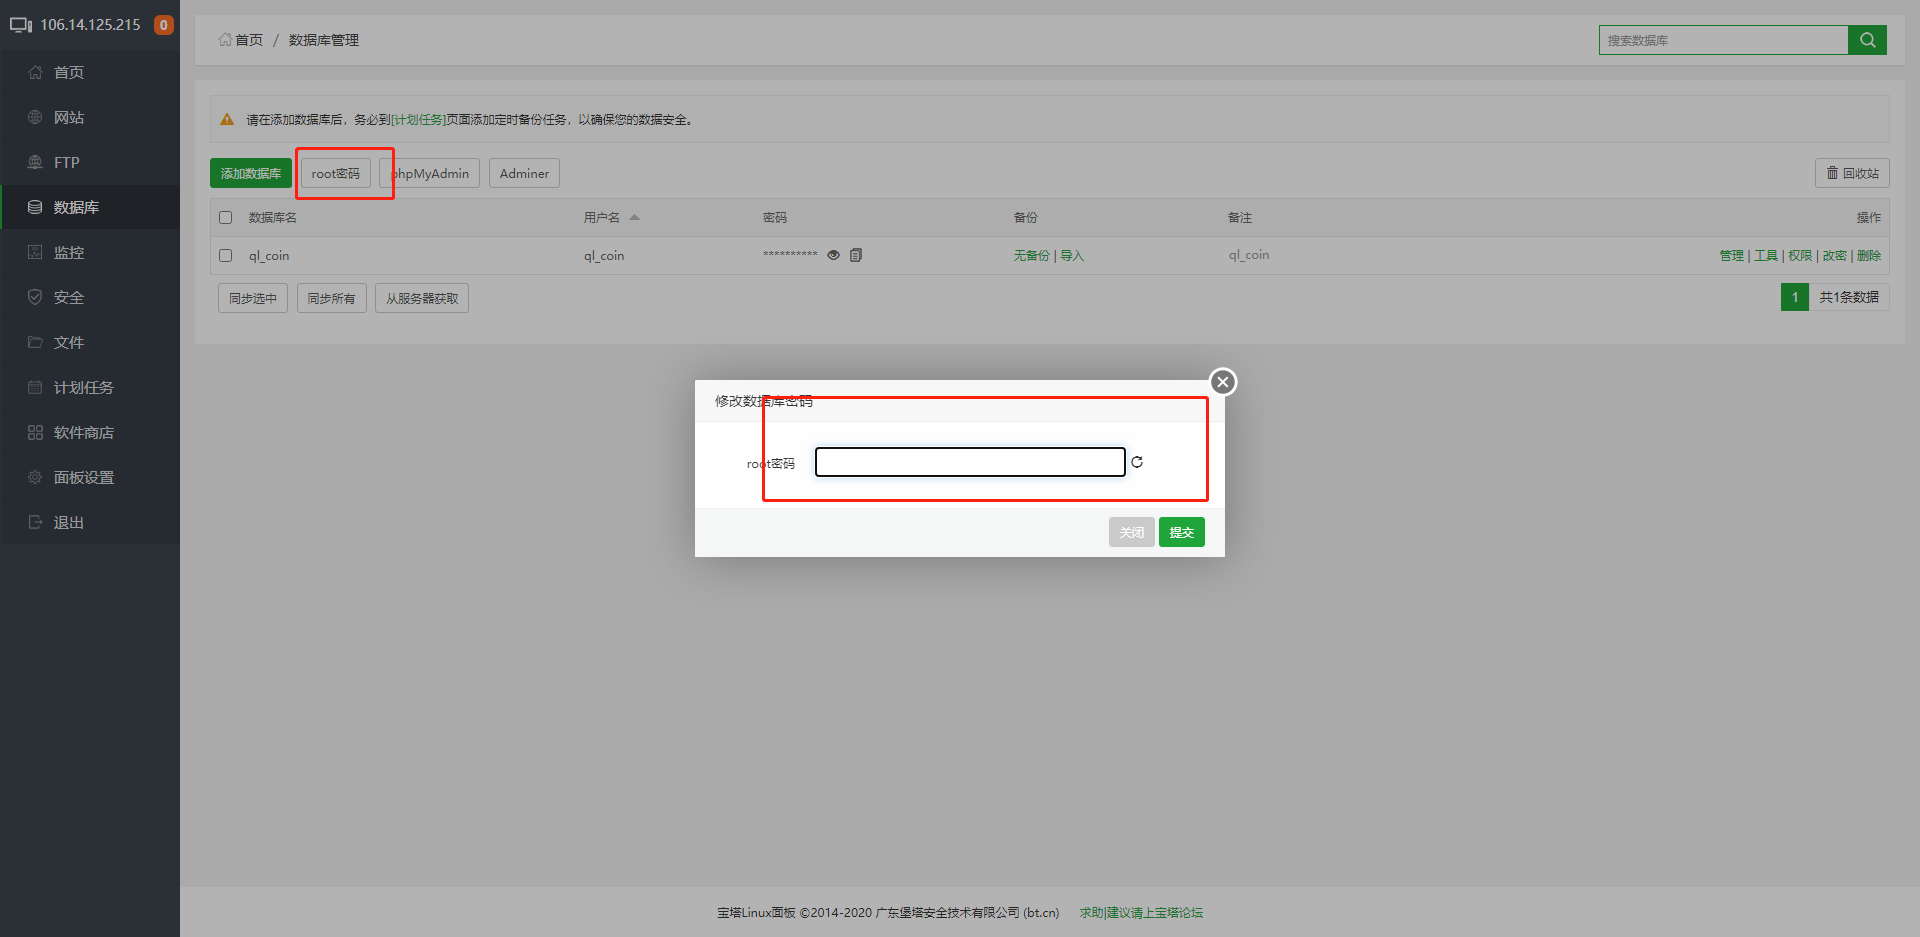Screen dimensions: 1920x937
Task: Click the 同步所有 button
Action: coord(332,298)
